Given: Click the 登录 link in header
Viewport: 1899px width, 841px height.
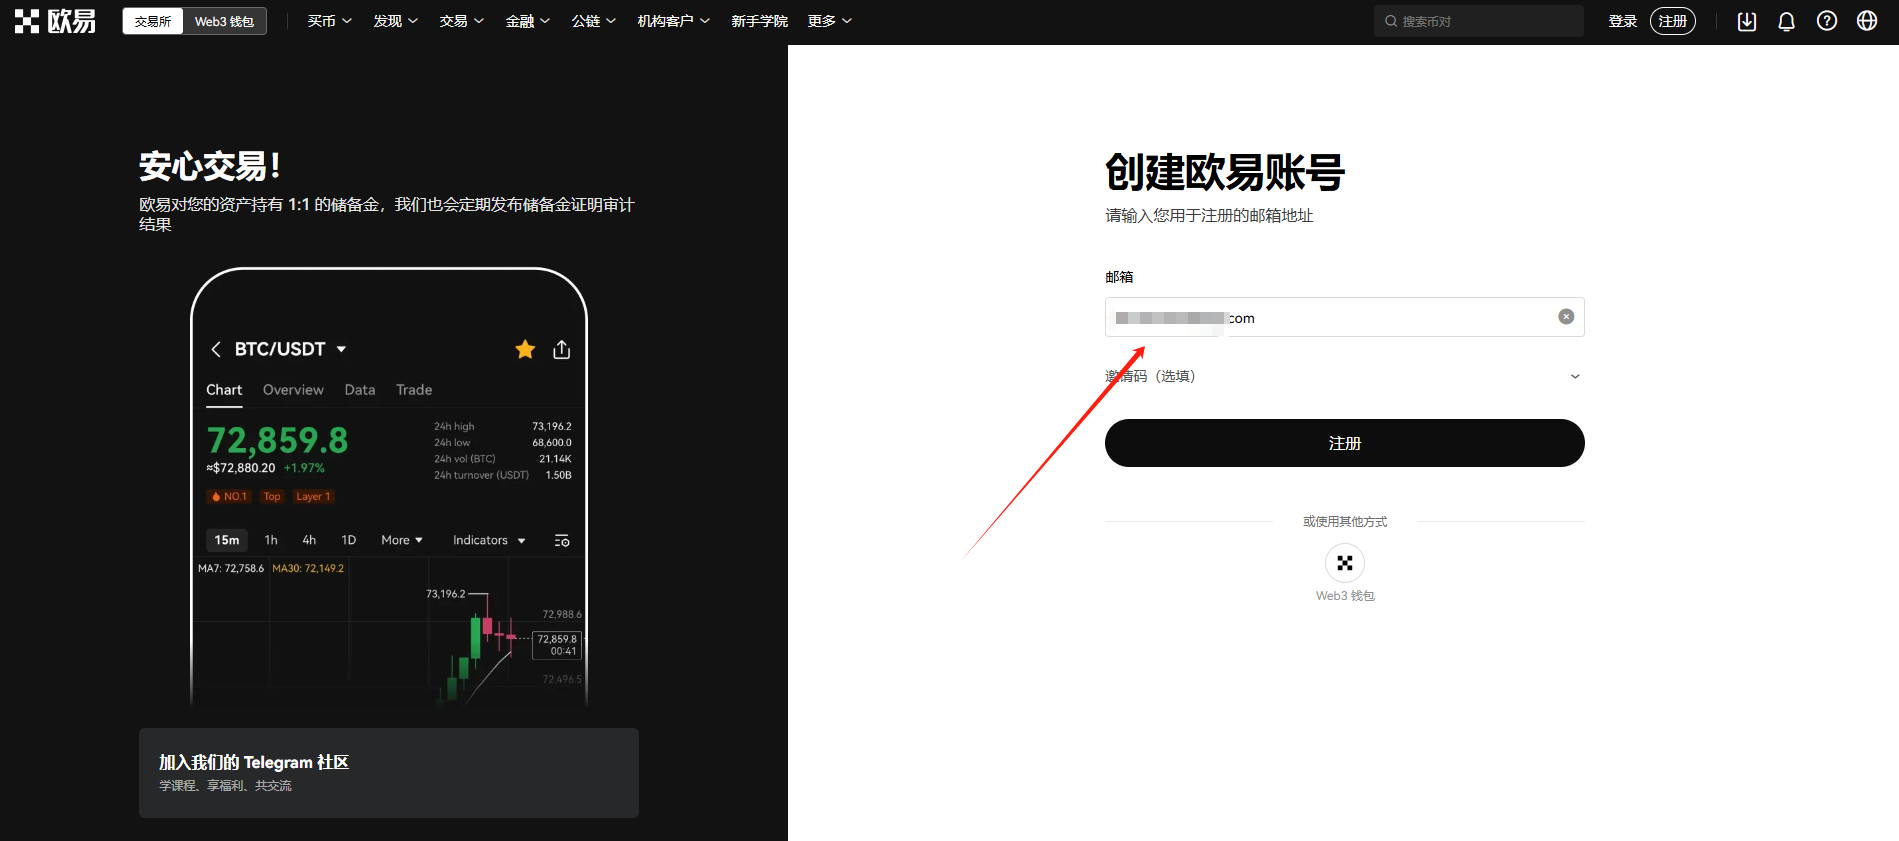Looking at the screenshot, I should coord(1622,21).
